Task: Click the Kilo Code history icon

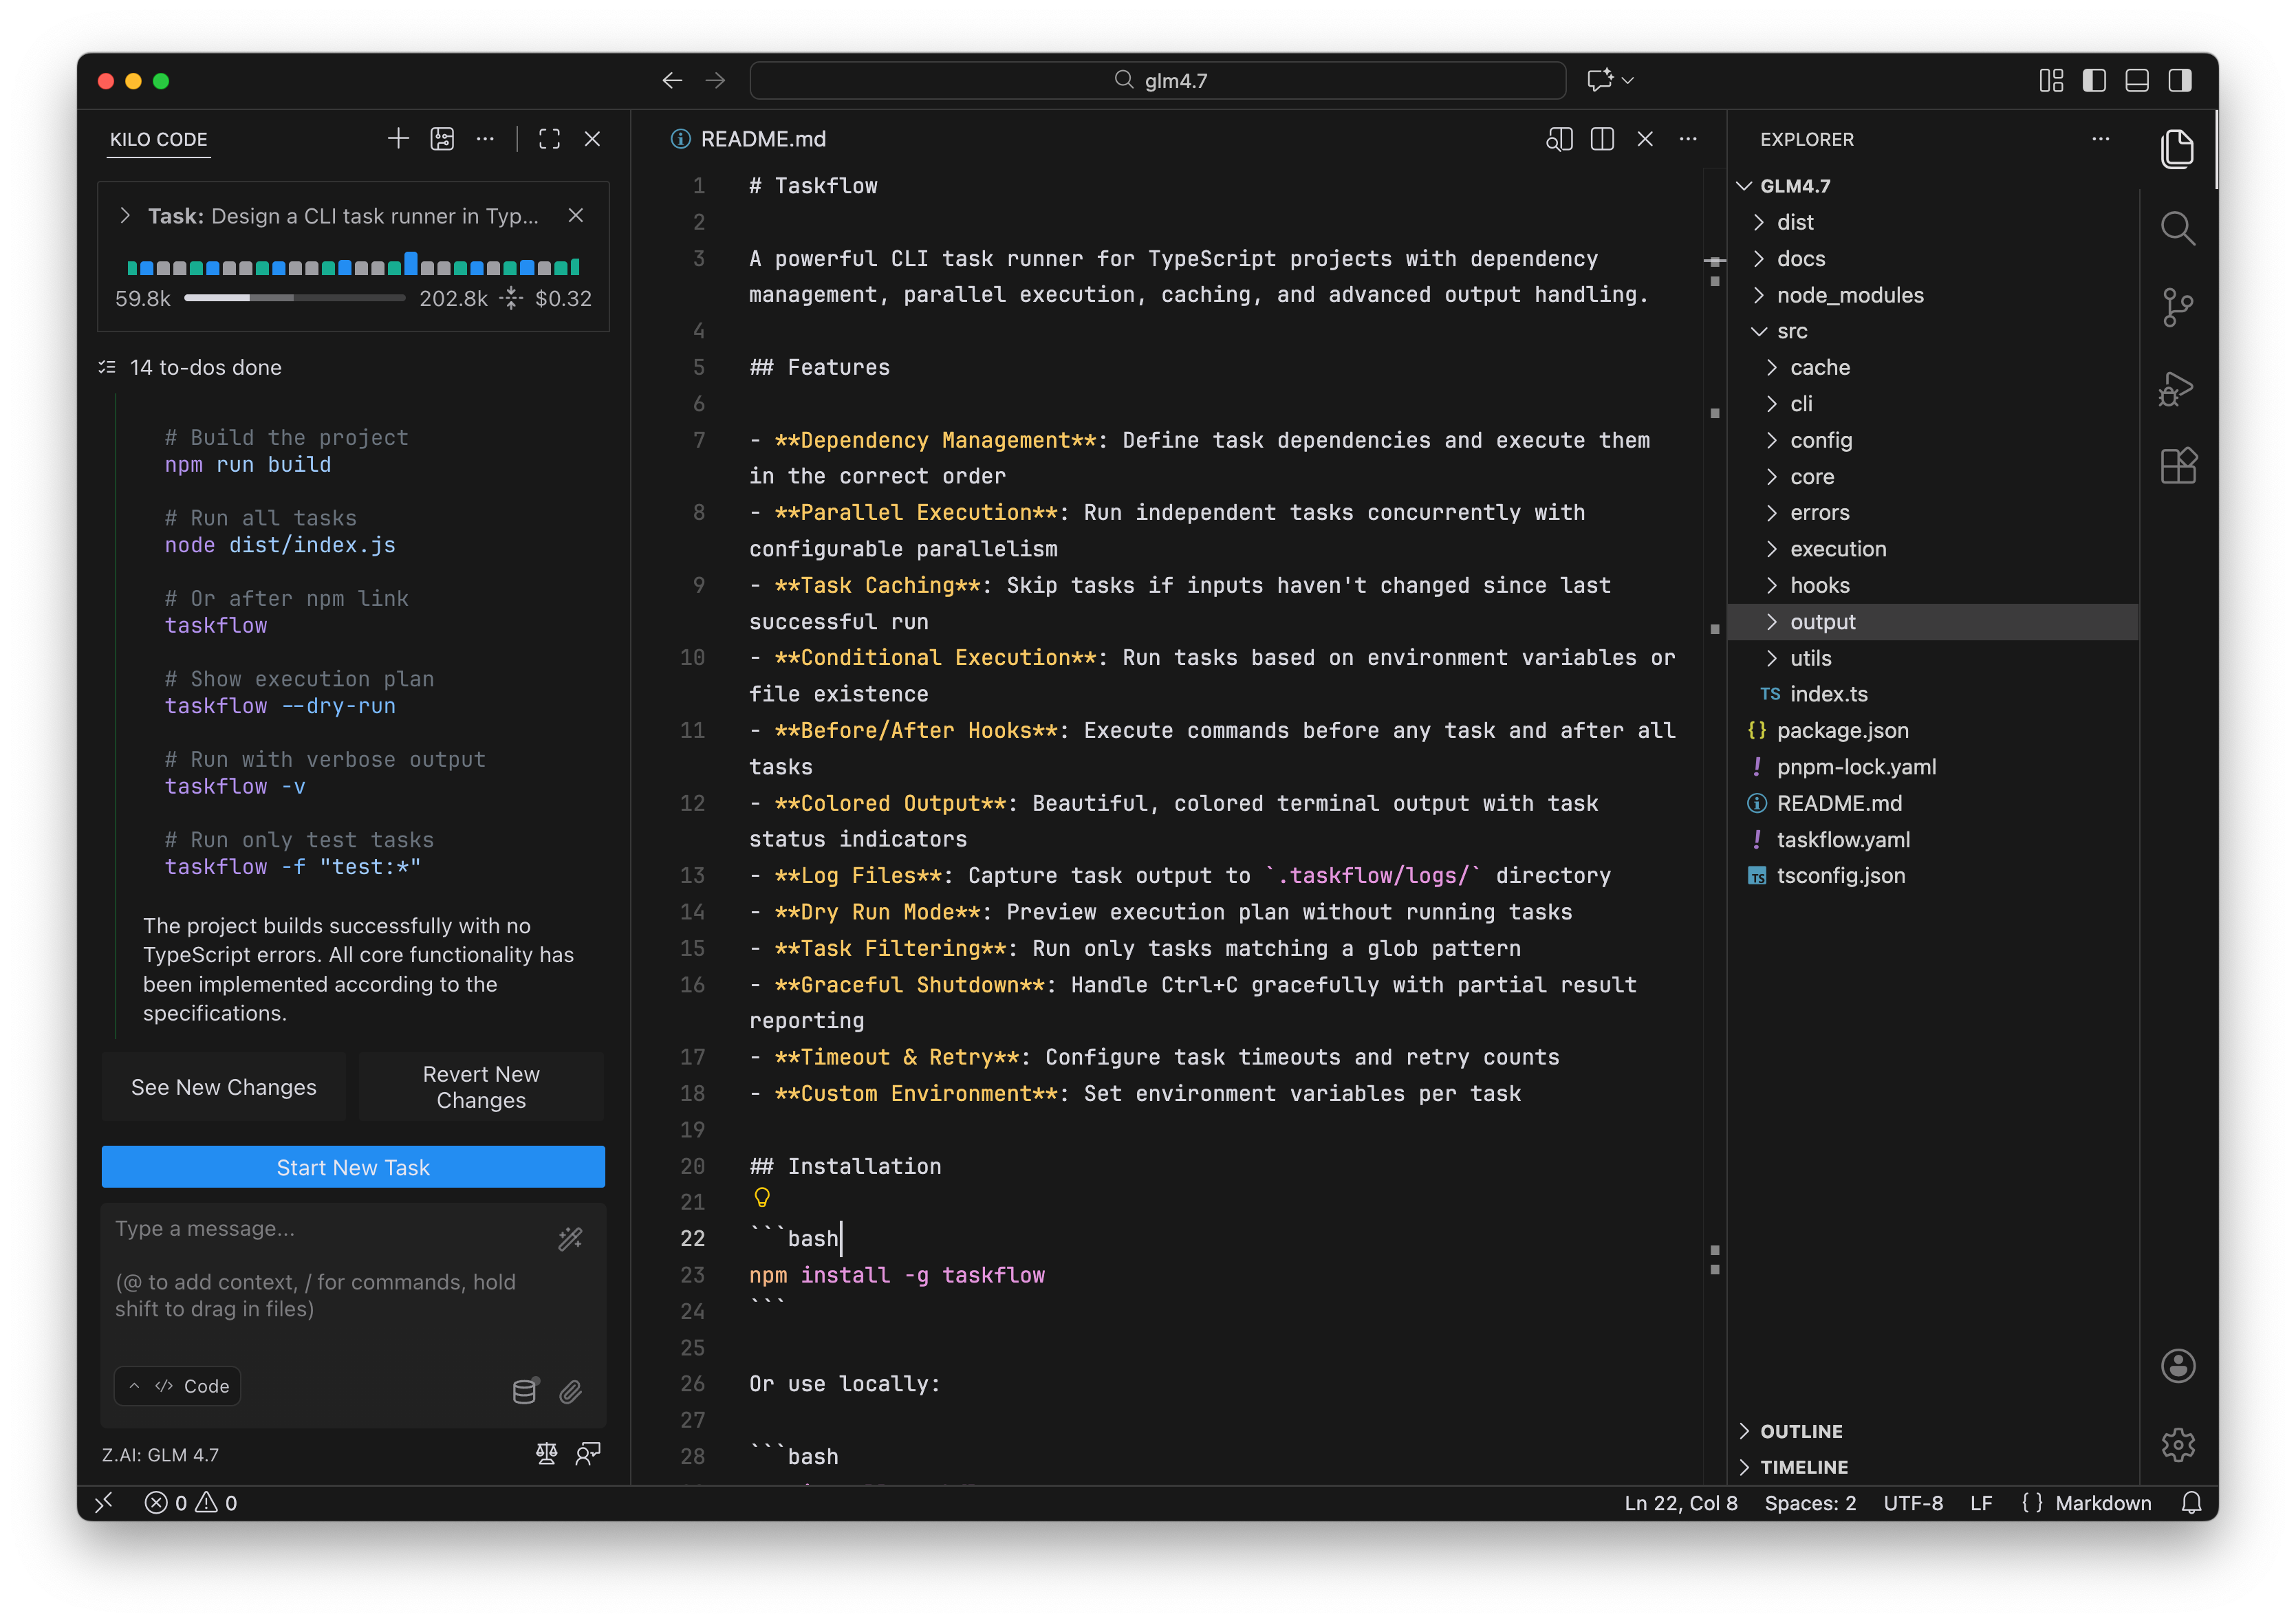Action: (442, 139)
